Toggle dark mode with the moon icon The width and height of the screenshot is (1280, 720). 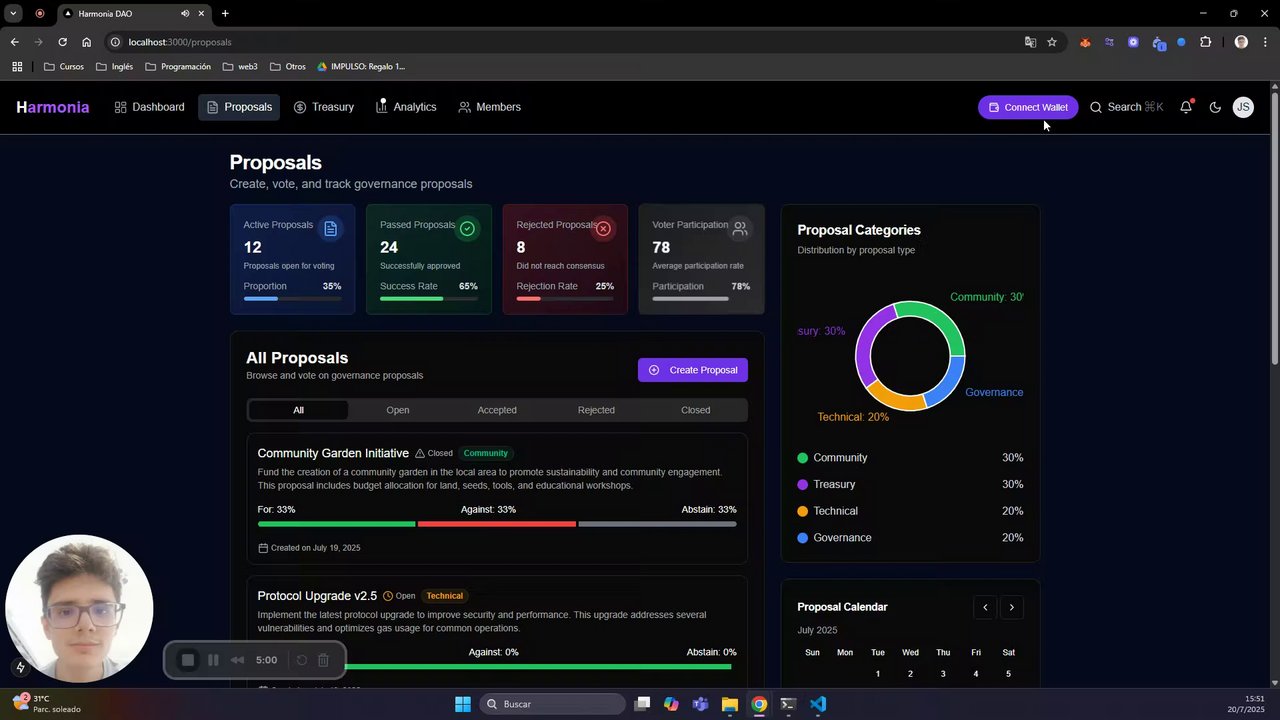click(1215, 107)
